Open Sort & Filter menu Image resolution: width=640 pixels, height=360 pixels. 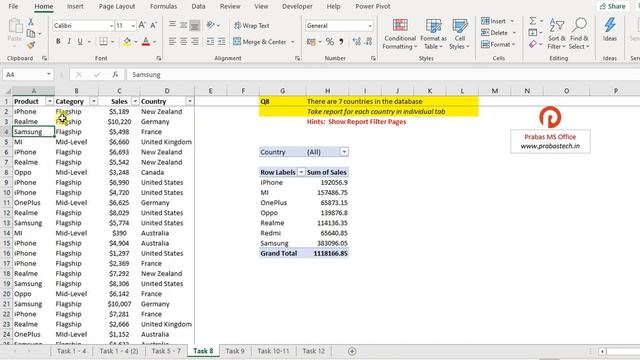pyautogui.click(x=557, y=34)
